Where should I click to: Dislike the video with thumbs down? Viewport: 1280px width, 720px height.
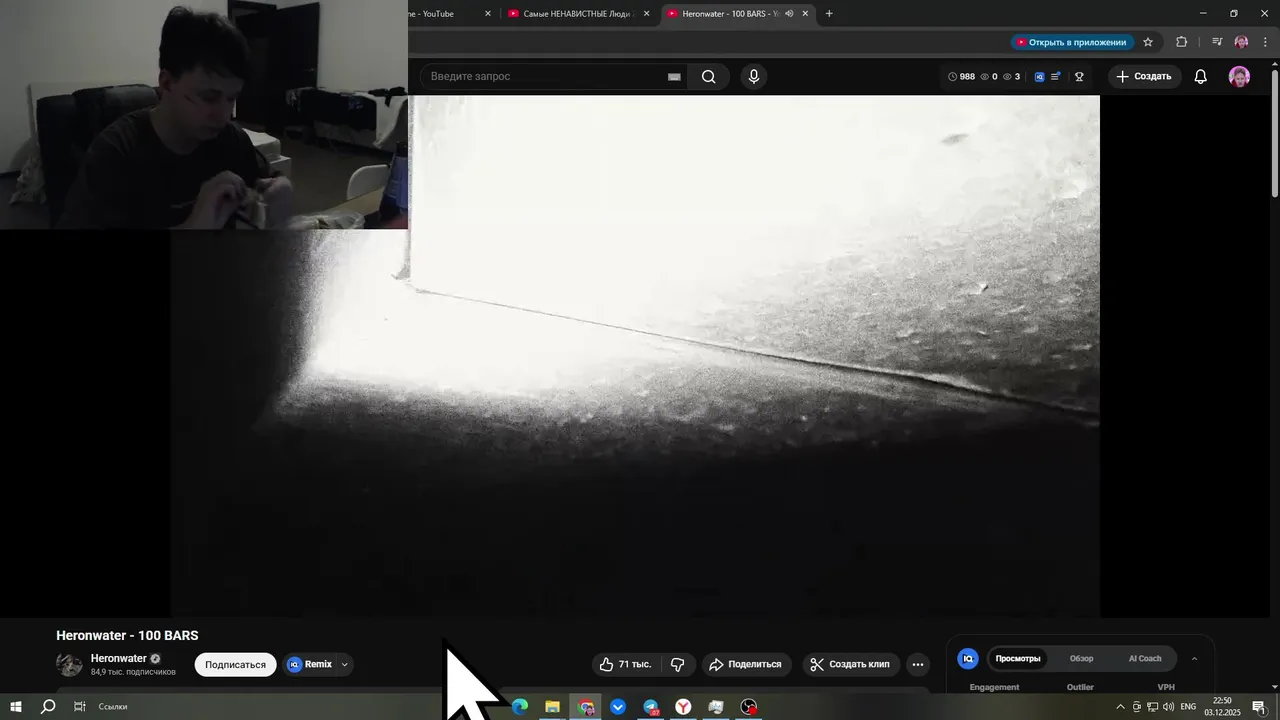pos(677,664)
